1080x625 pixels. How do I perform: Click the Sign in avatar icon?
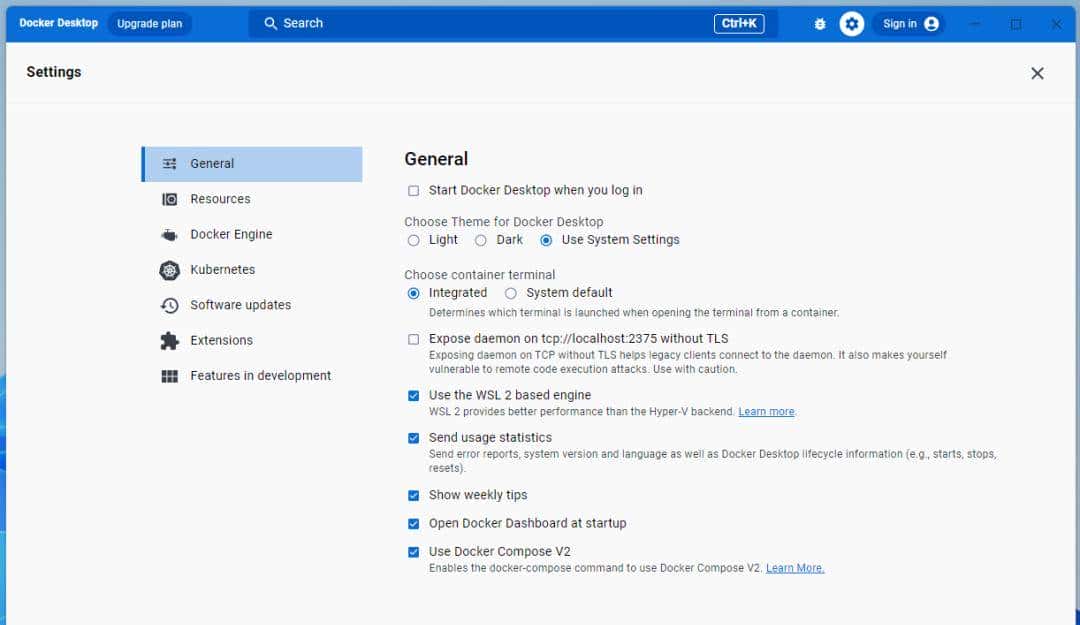pos(929,23)
